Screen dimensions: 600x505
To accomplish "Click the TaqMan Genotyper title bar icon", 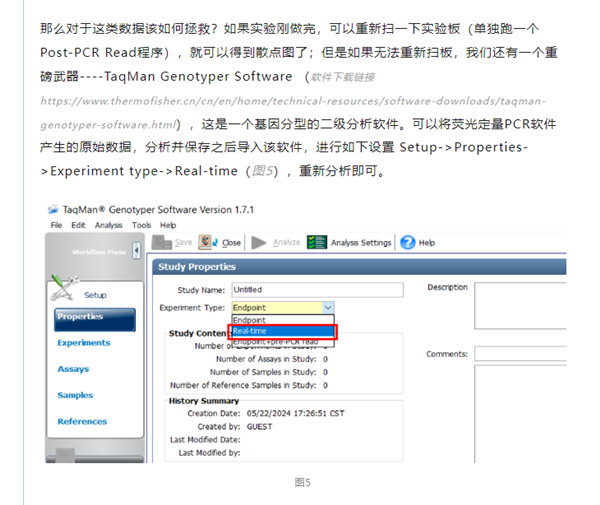I will 53,210.
